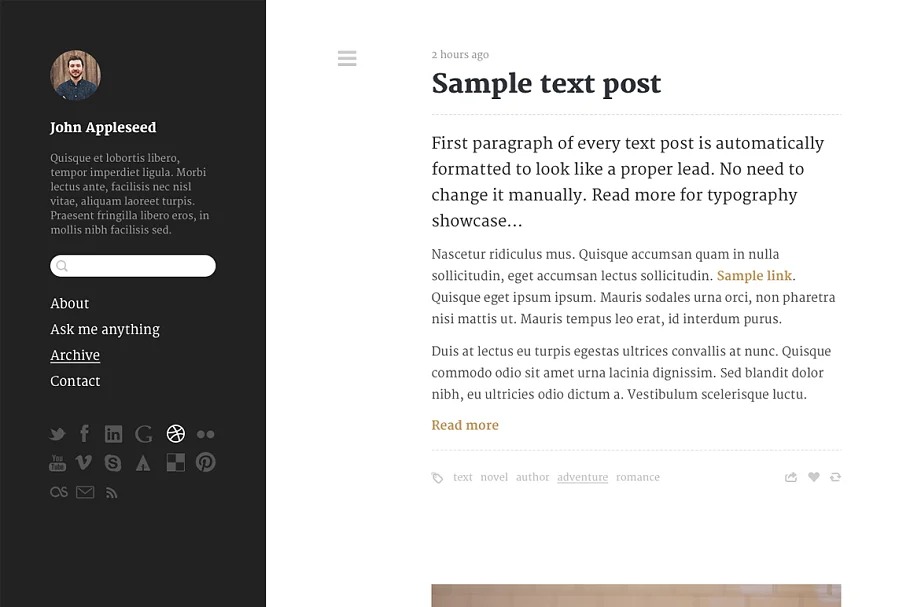Open the YouTube channel icon
Screen dimensions: 910x607
(58, 463)
